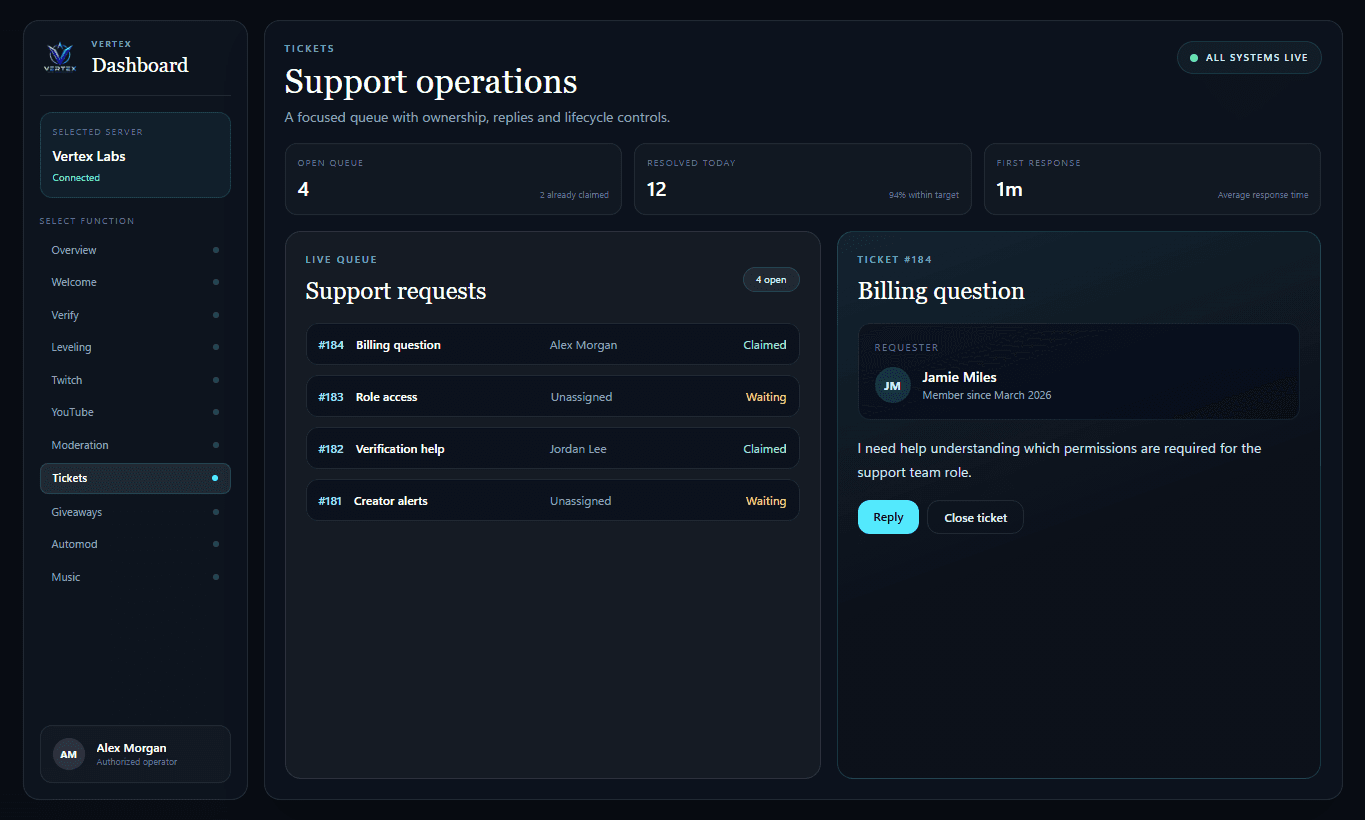Switch to the Moderation section
The image size is (1365, 820).
coord(135,445)
